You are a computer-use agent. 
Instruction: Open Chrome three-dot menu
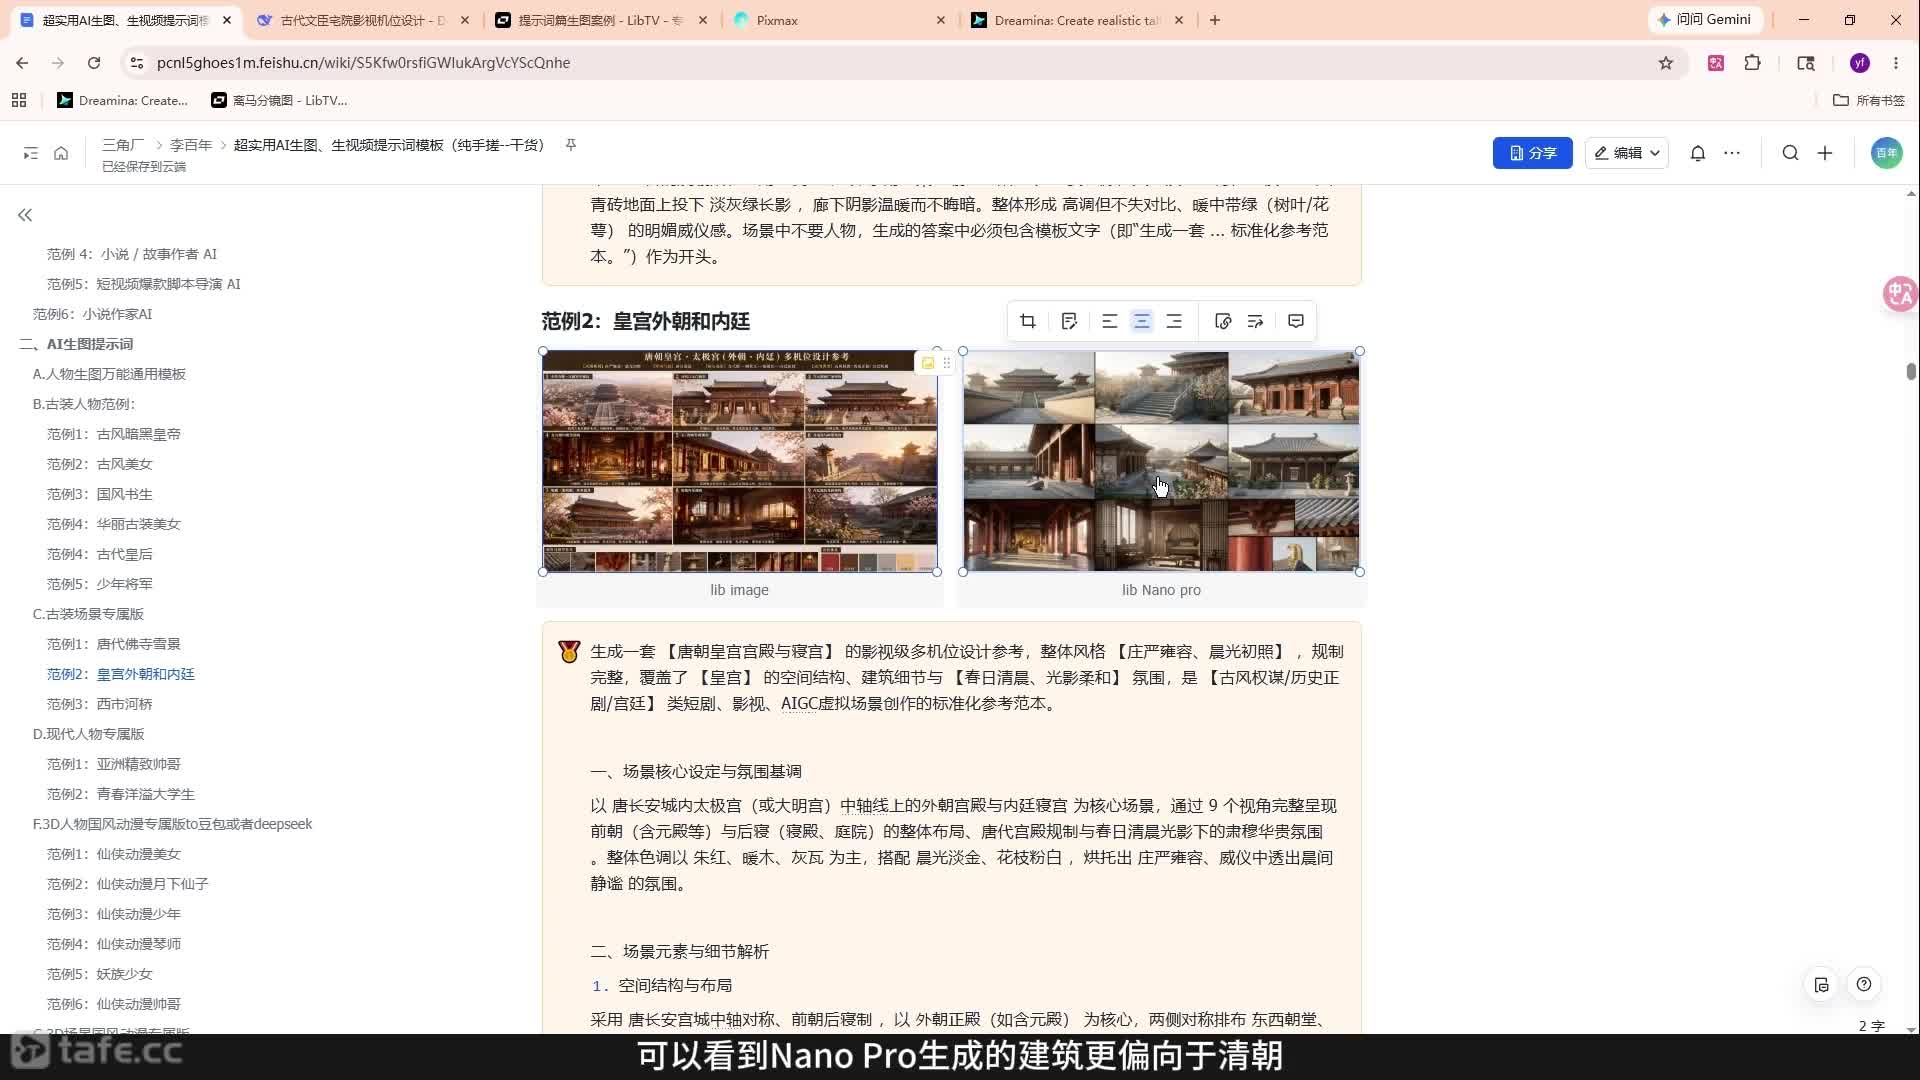[x=1896, y=63]
